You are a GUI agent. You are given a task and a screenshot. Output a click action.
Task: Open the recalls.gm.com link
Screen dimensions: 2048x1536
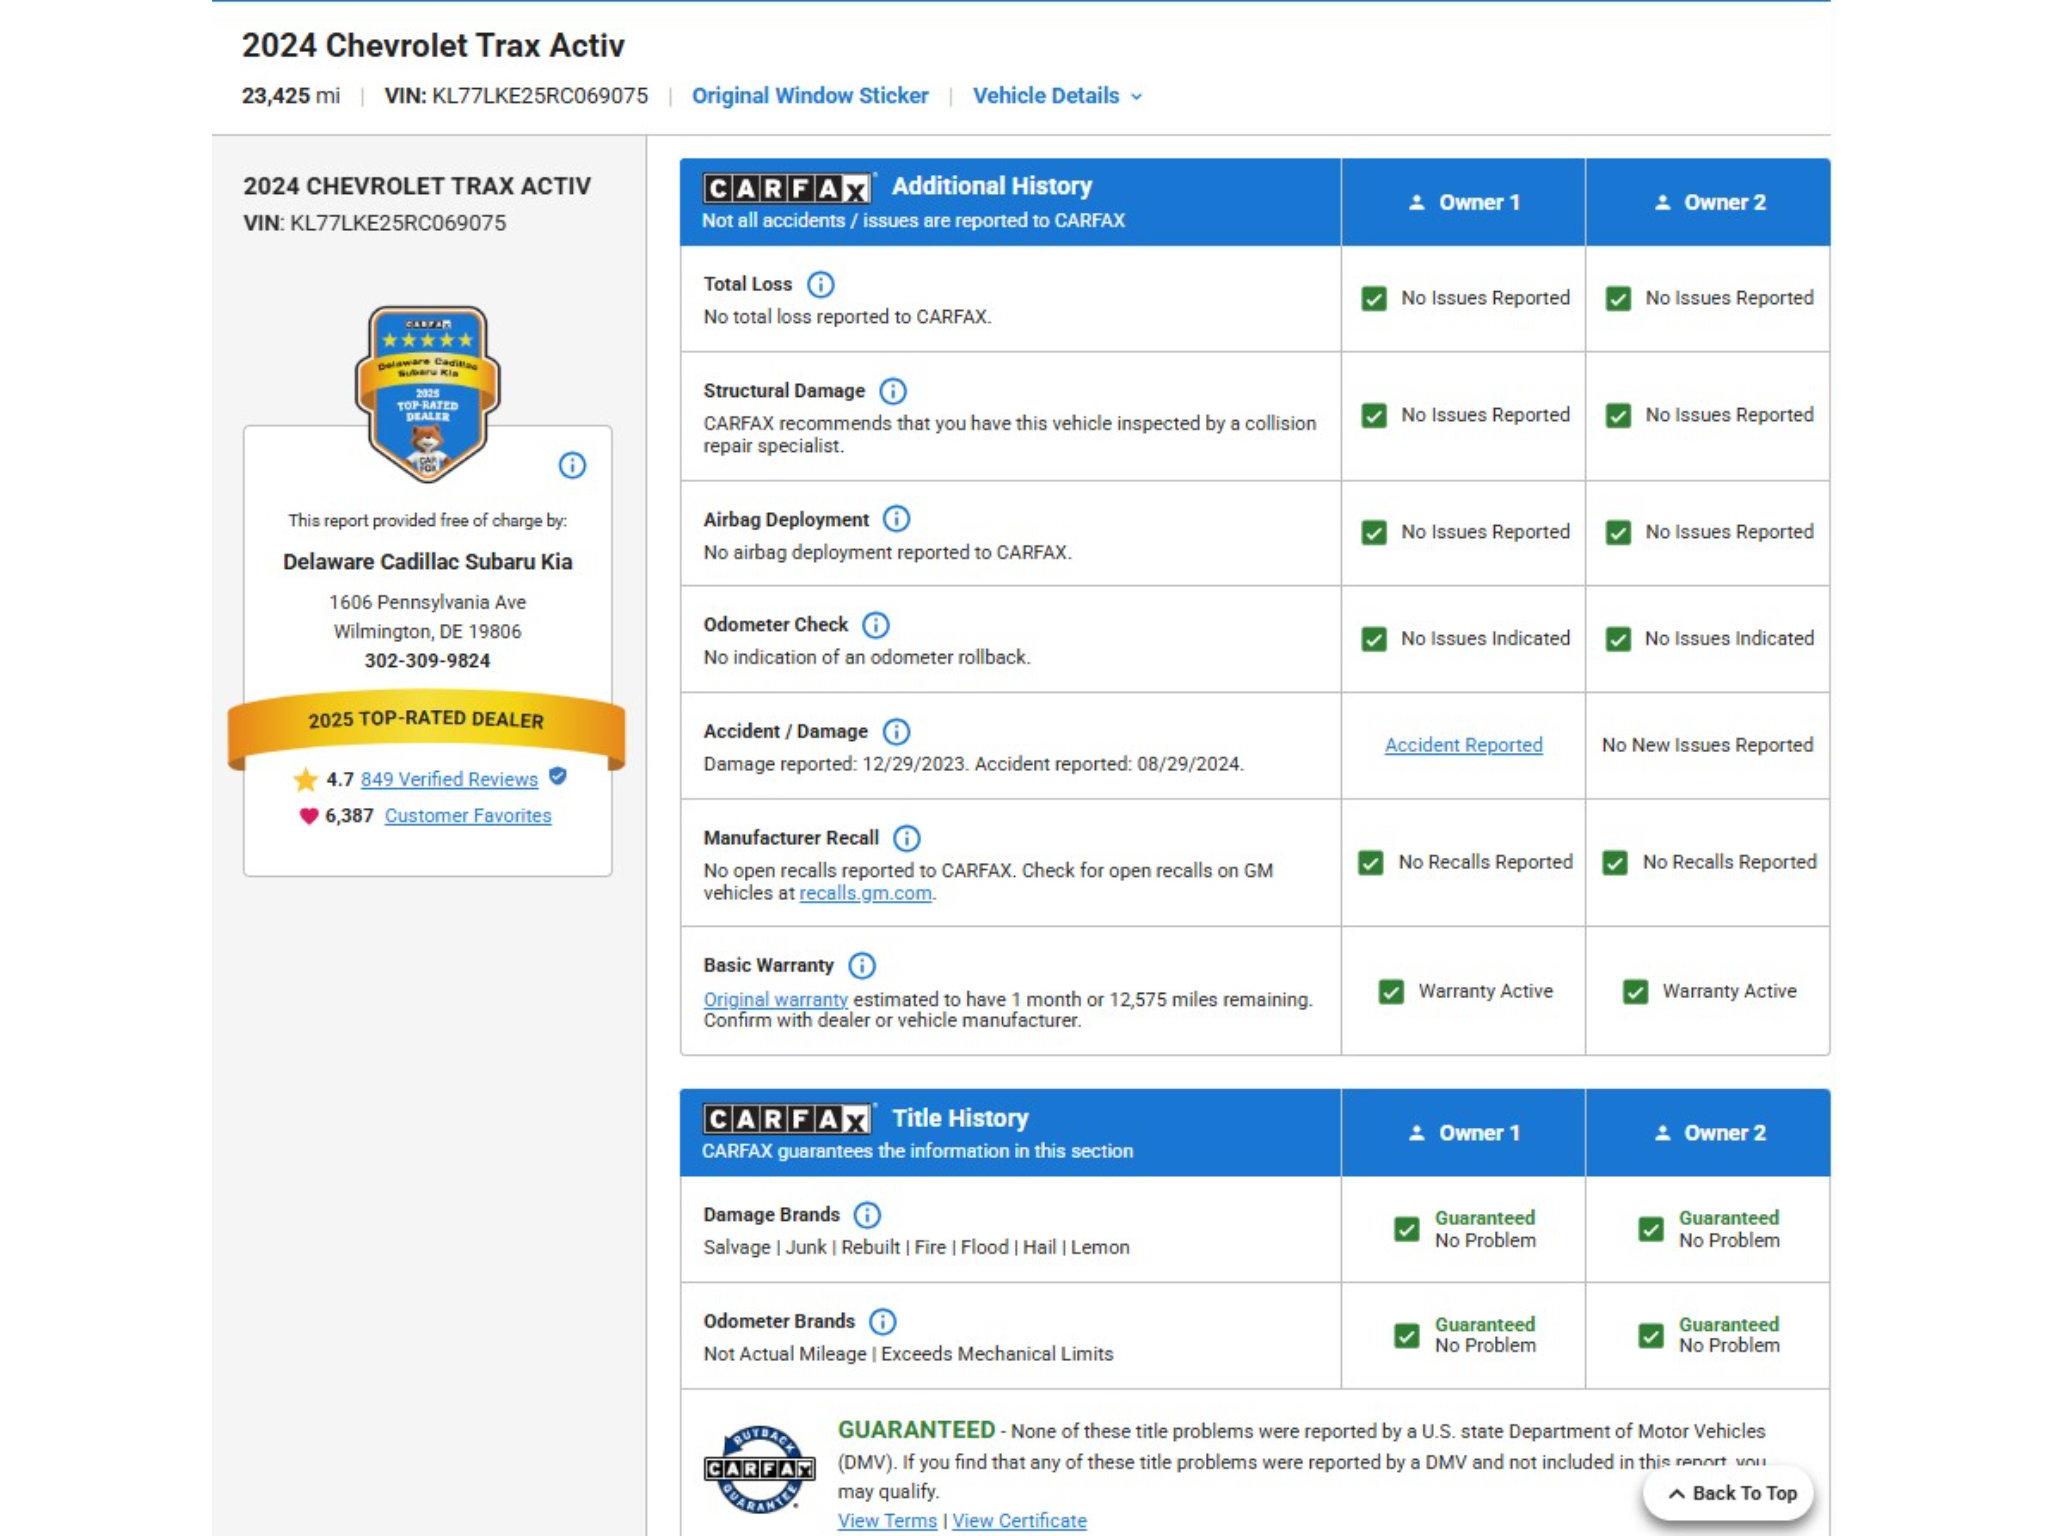(865, 893)
